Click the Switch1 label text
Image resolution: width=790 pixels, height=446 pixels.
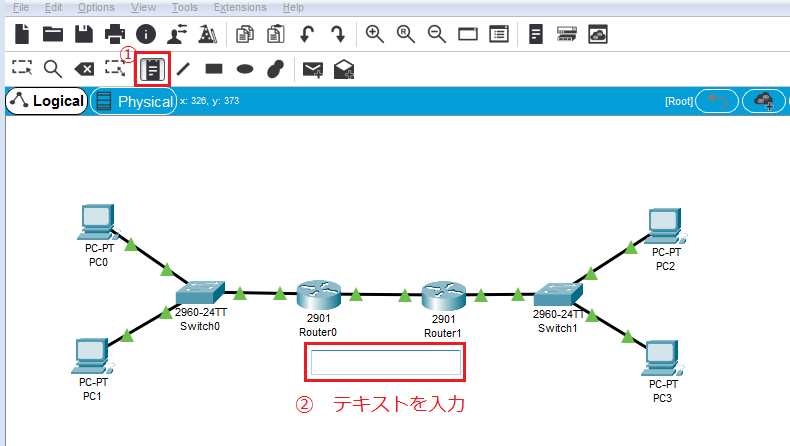pos(558,328)
